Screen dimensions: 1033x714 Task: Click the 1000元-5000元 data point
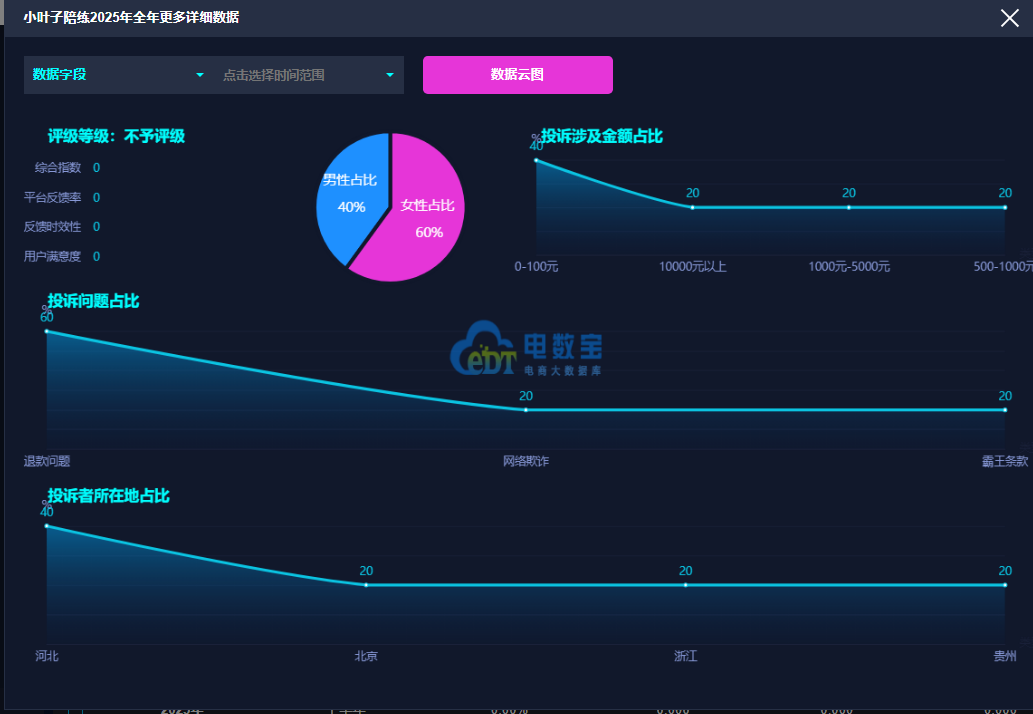[x=849, y=207]
